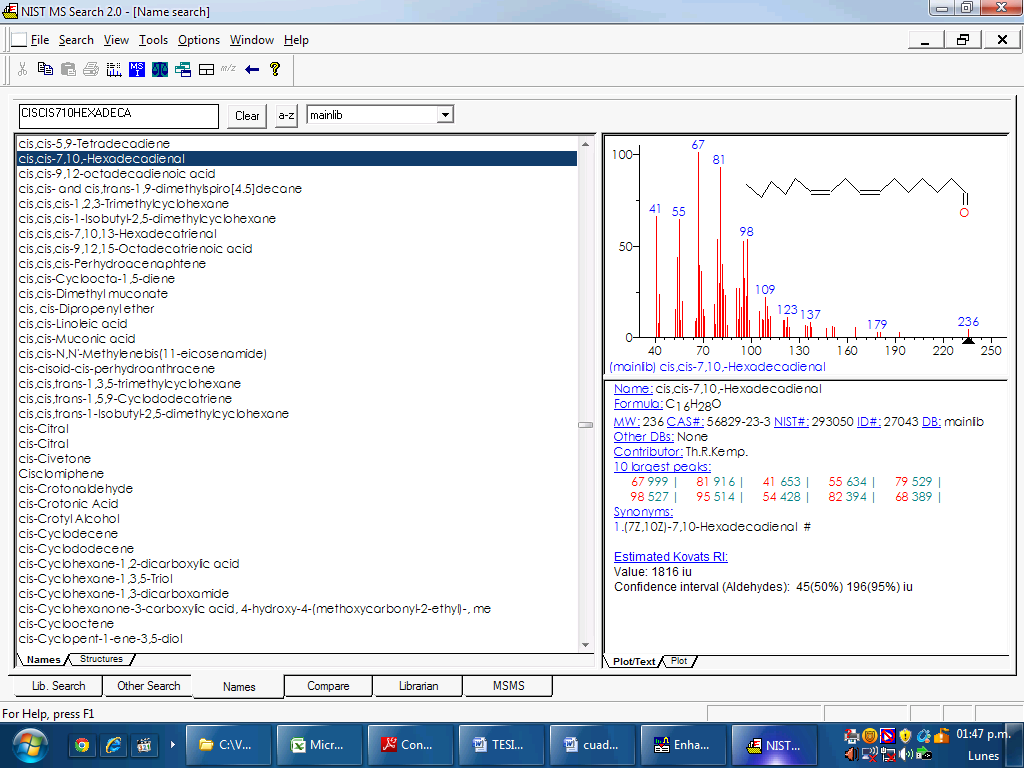The image size is (1024, 768).
Task: Launch Google Chrome from the taskbar
Action: point(82,744)
